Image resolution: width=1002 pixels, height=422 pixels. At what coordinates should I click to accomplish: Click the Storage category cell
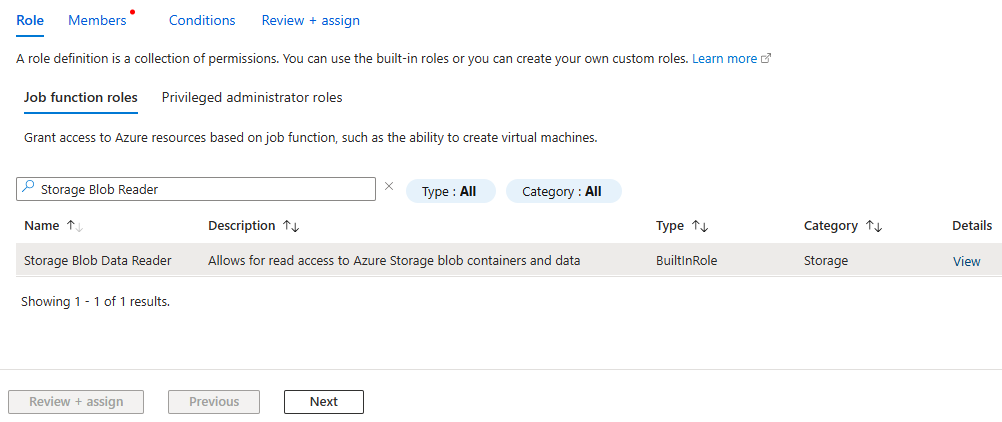(826, 261)
